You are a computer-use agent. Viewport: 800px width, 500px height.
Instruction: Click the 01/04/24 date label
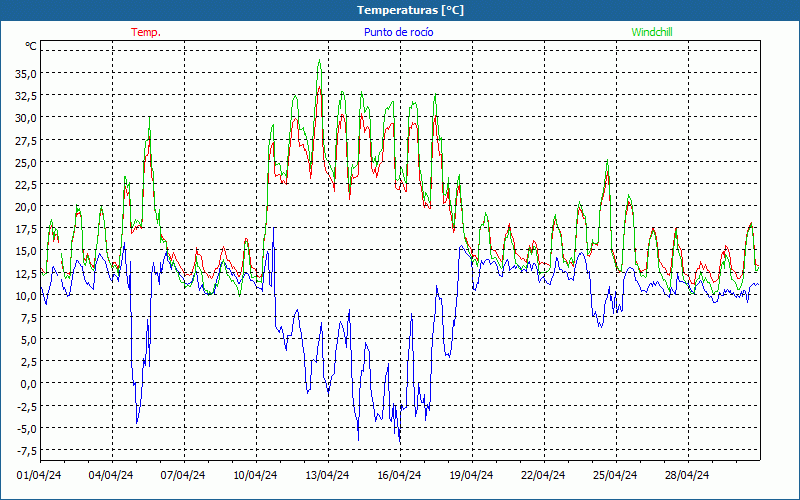pyautogui.click(x=39, y=475)
